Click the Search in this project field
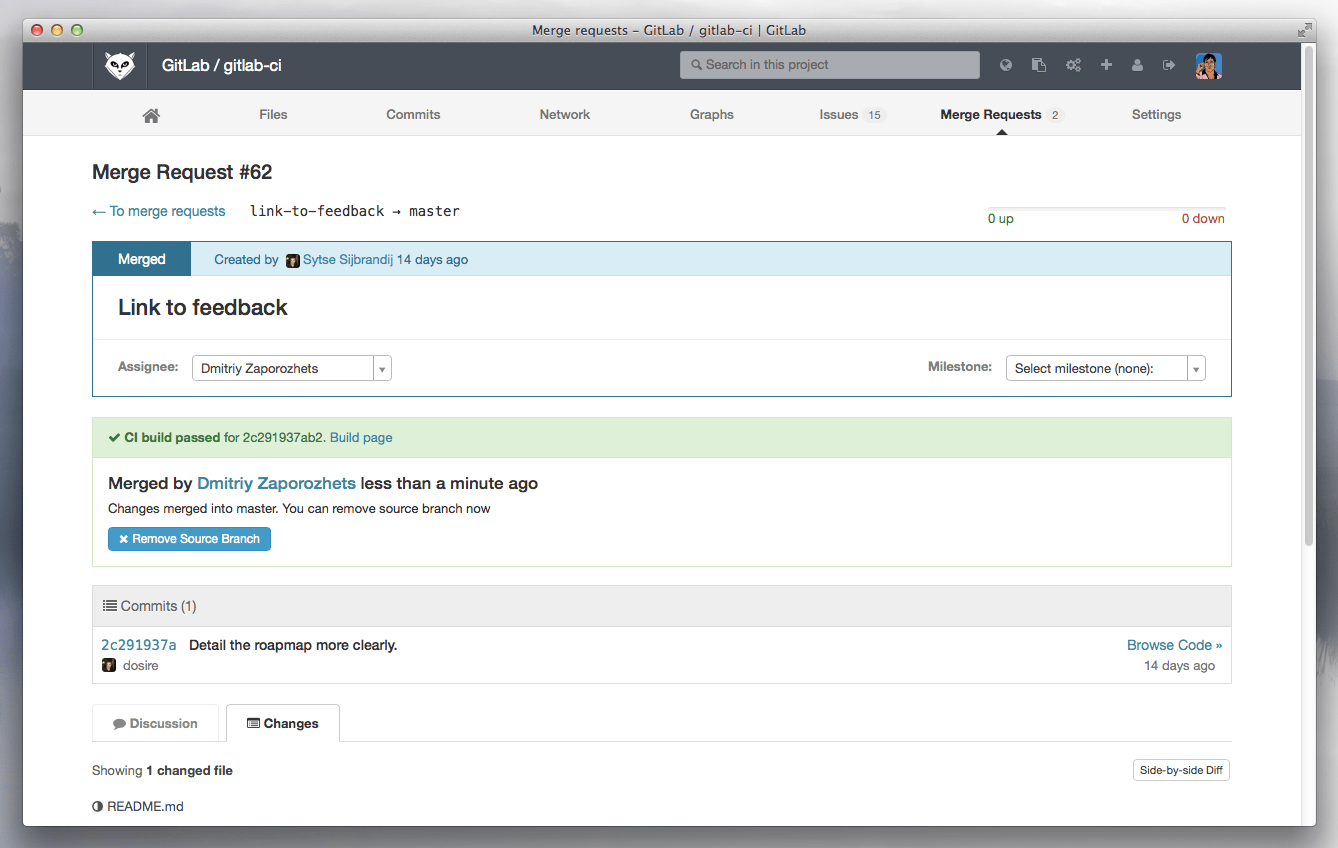 830,65
